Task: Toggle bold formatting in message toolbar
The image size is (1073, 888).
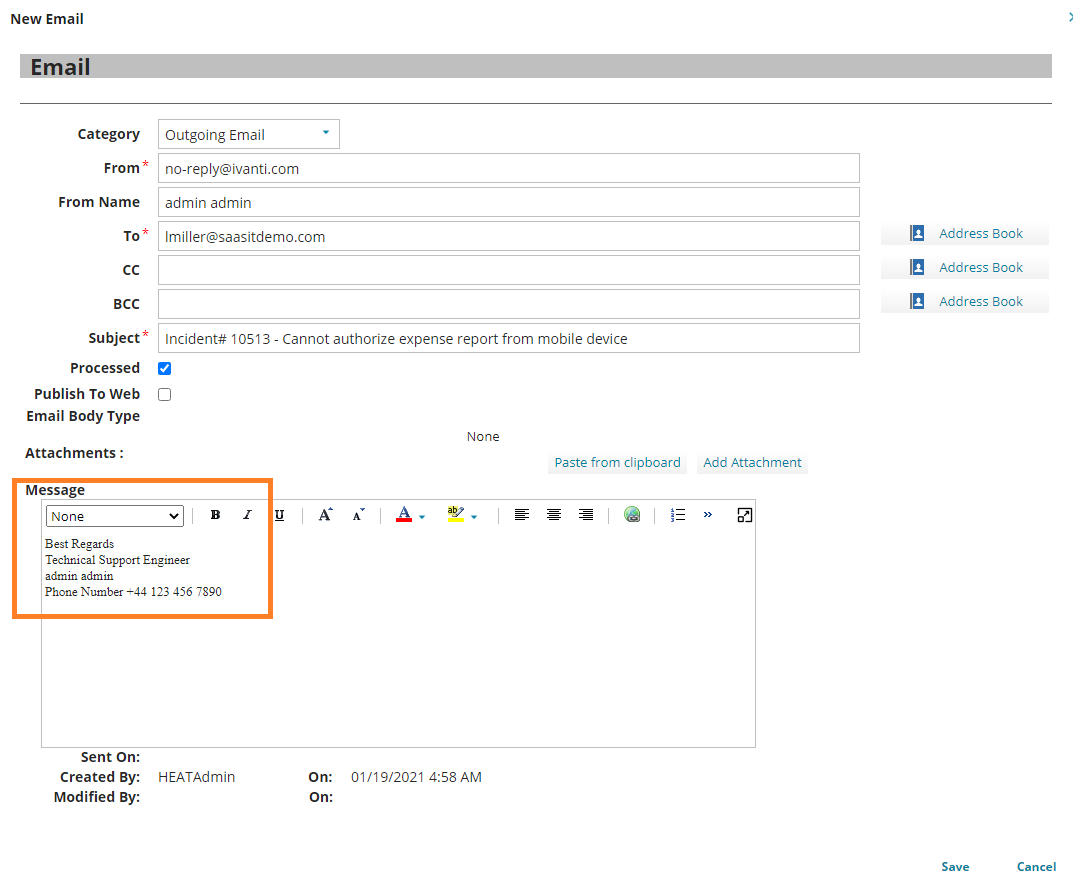Action: tap(215, 515)
